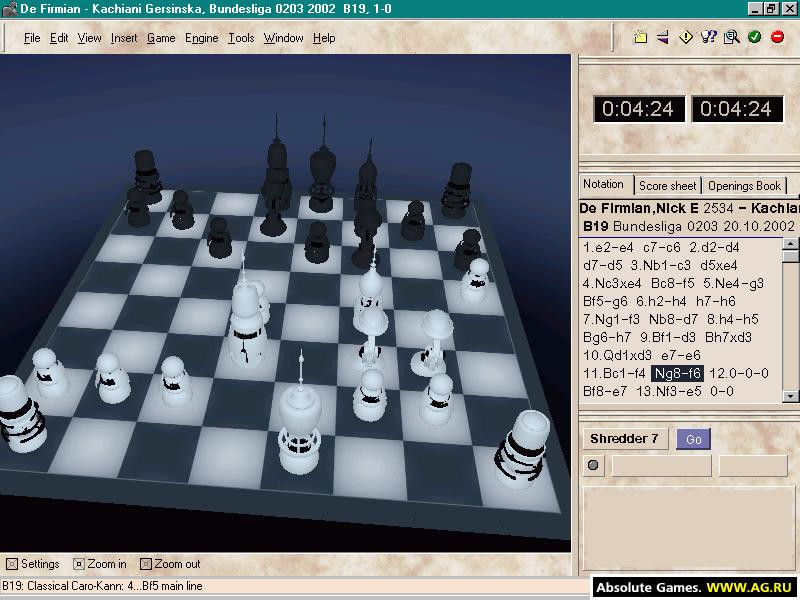Click move Bh7xd3 in the notation
Image resolution: width=800 pixels, height=600 pixels.
pos(728,337)
